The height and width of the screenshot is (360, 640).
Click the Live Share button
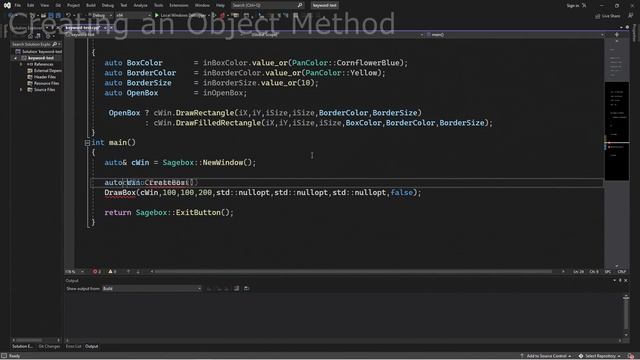tap(608, 16)
